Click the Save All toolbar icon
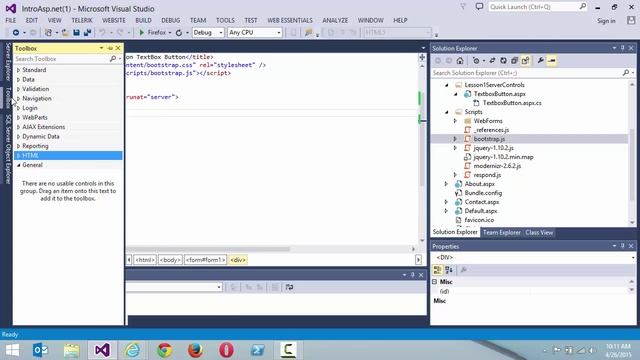The width and height of the screenshot is (640, 360). click(87, 32)
